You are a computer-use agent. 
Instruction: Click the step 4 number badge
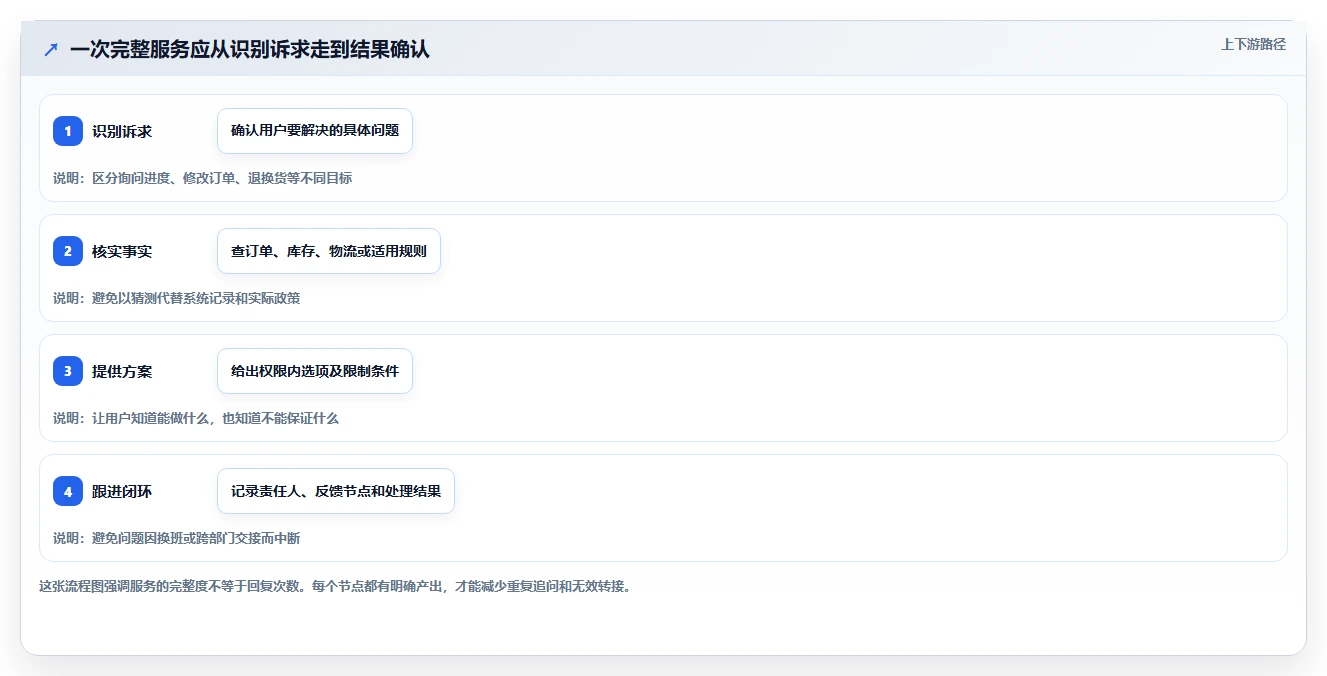coord(68,491)
